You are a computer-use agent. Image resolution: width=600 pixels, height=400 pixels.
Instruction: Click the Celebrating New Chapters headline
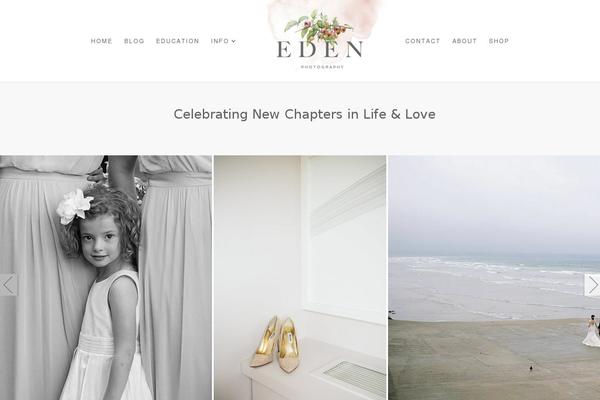click(x=304, y=114)
